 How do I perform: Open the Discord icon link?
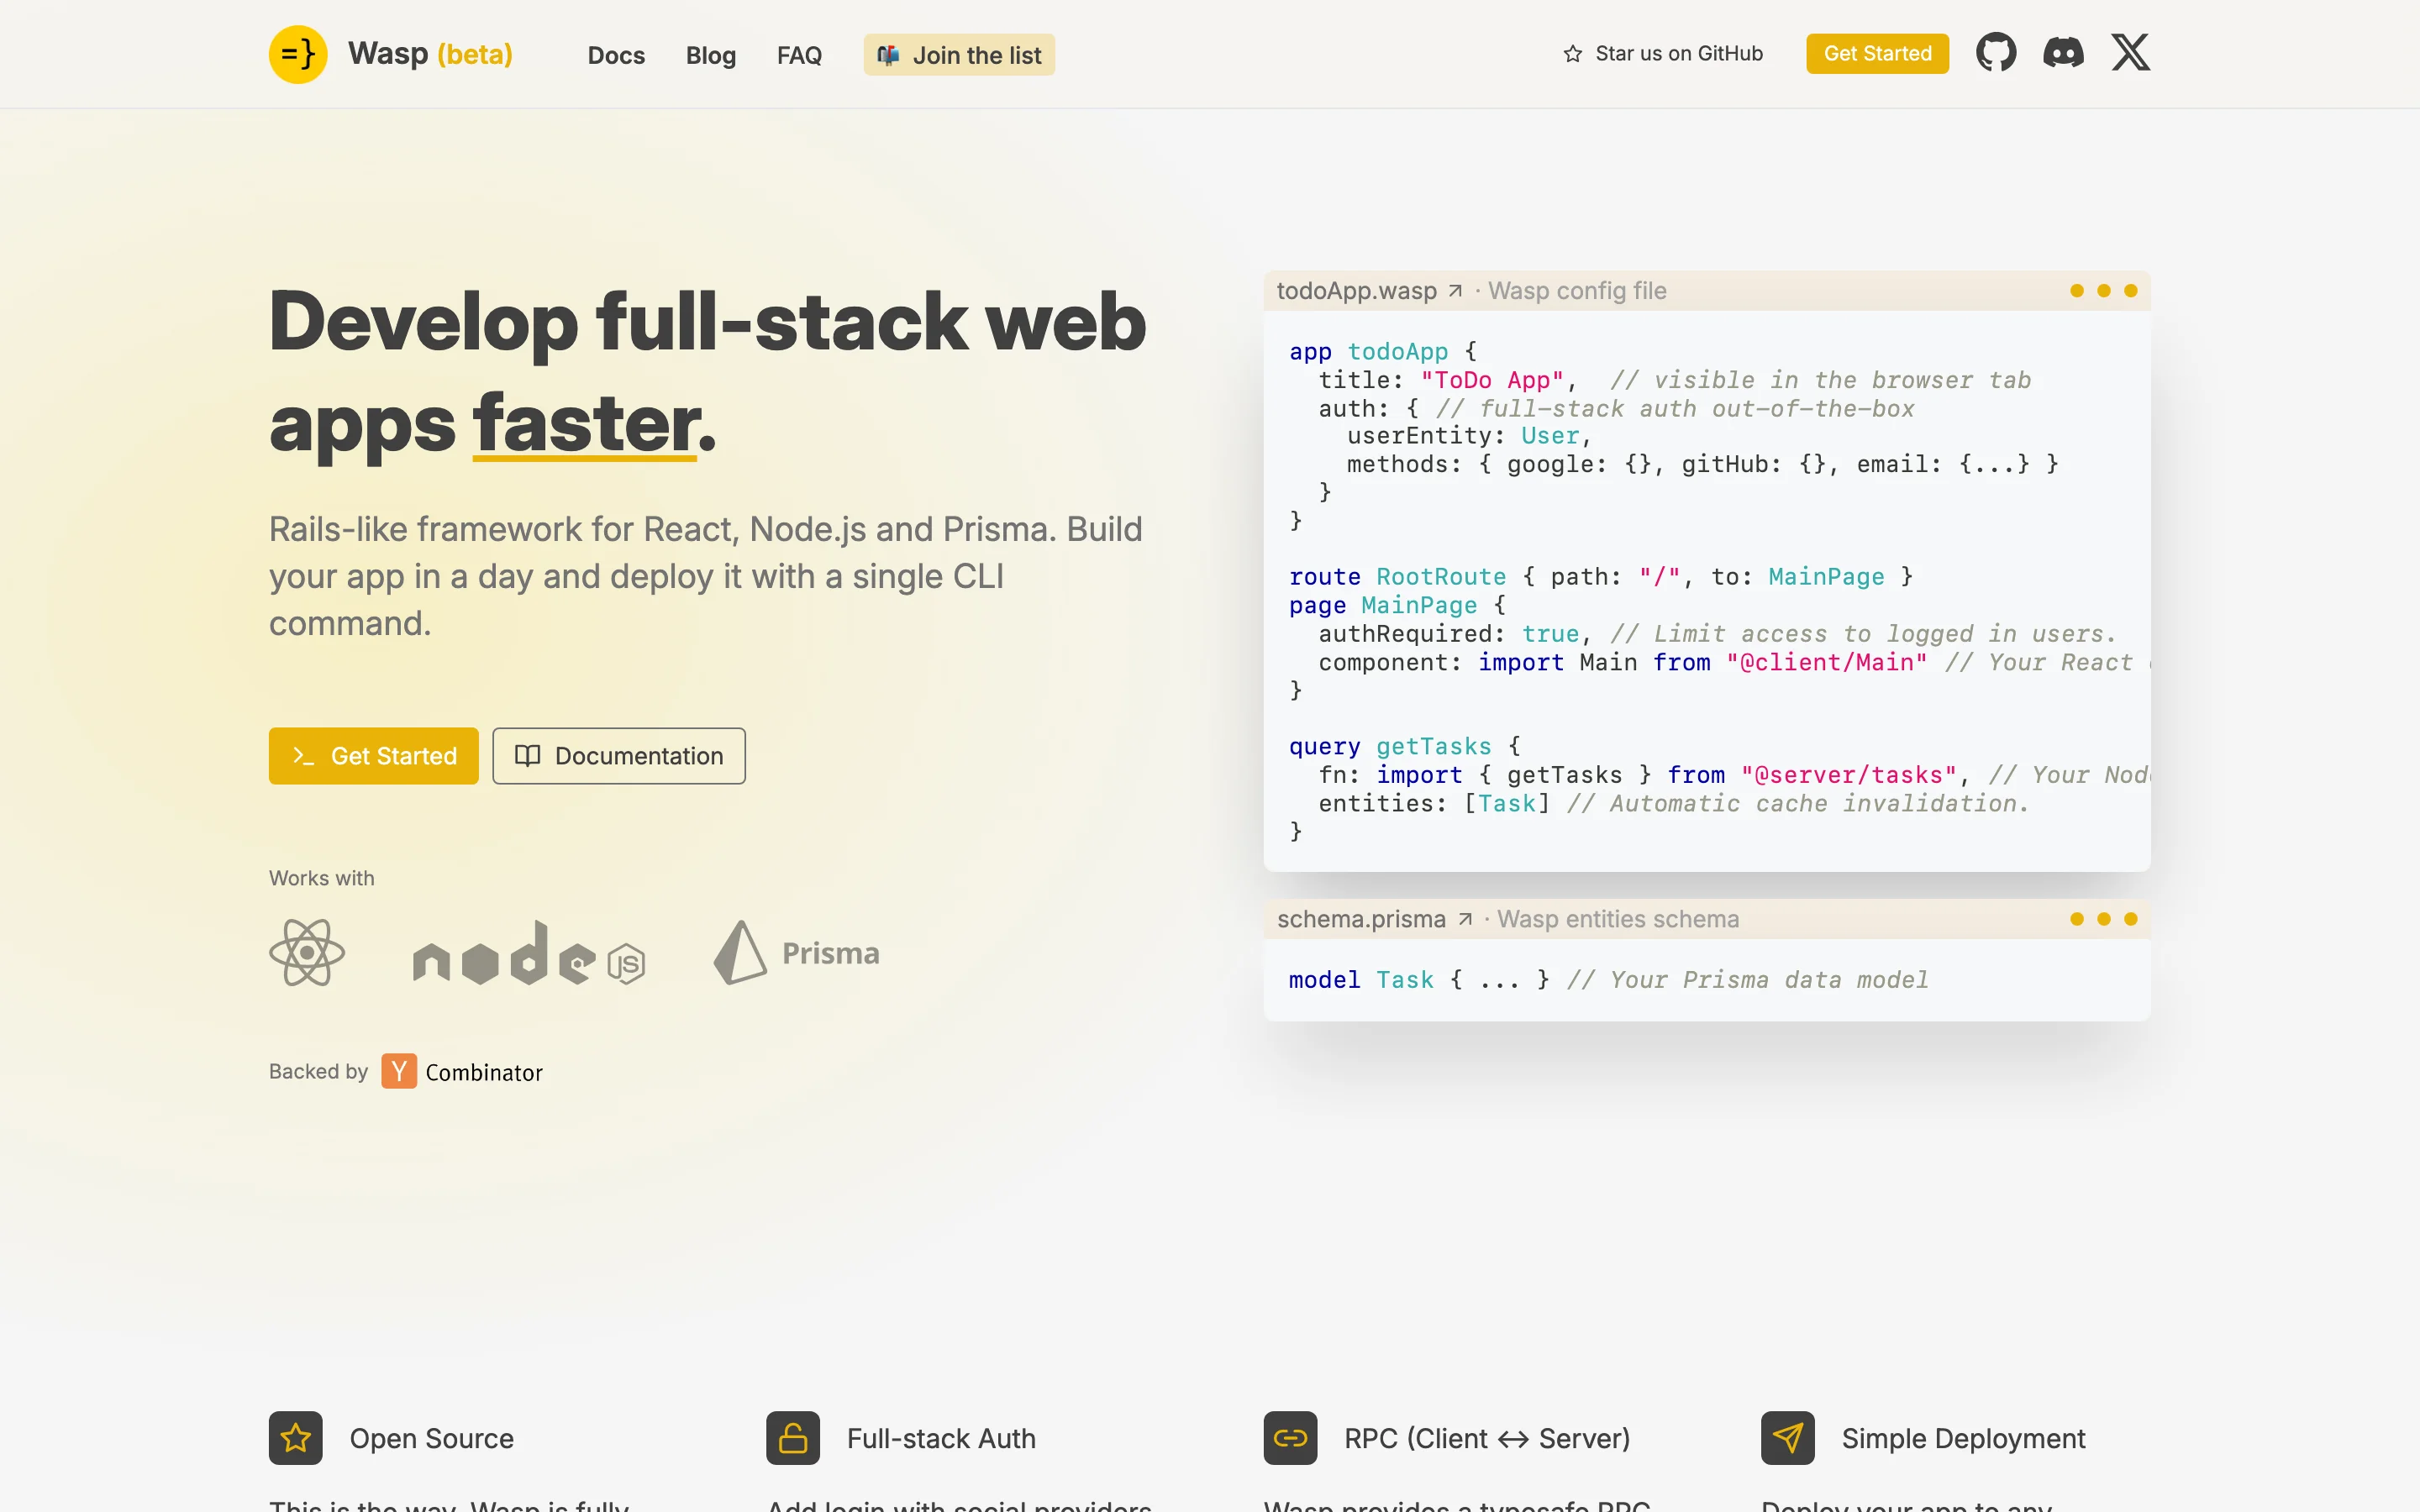tap(2063, 53)
